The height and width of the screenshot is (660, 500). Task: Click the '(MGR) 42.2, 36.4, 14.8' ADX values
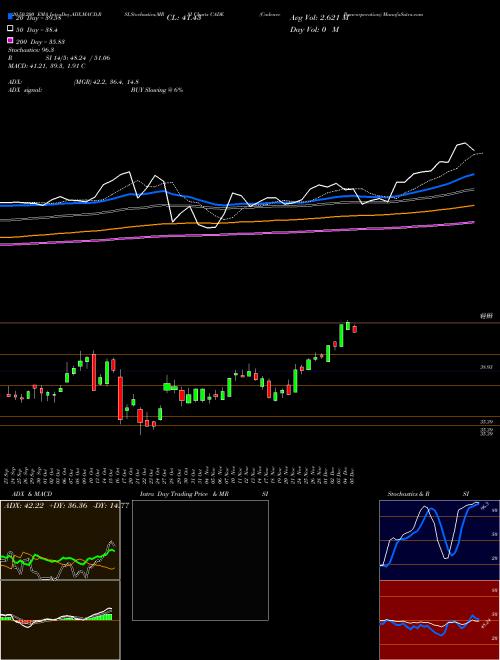pos(106,82)
